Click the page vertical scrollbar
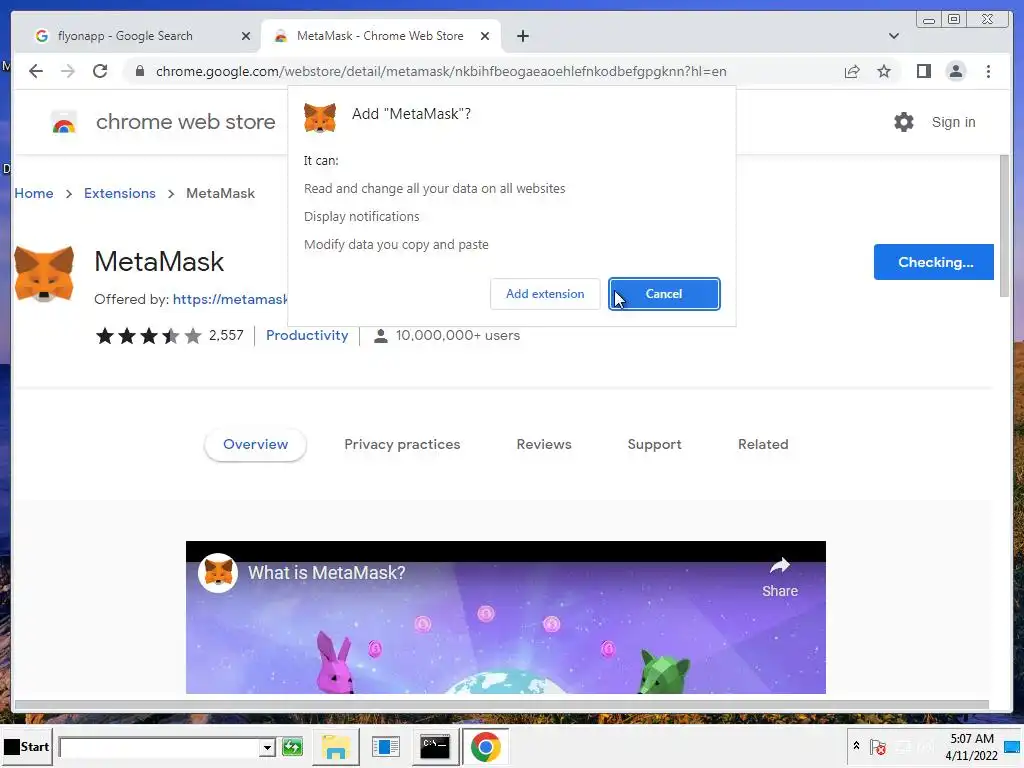Screen dimensions: 1024x768 [x=1004, y=227]
